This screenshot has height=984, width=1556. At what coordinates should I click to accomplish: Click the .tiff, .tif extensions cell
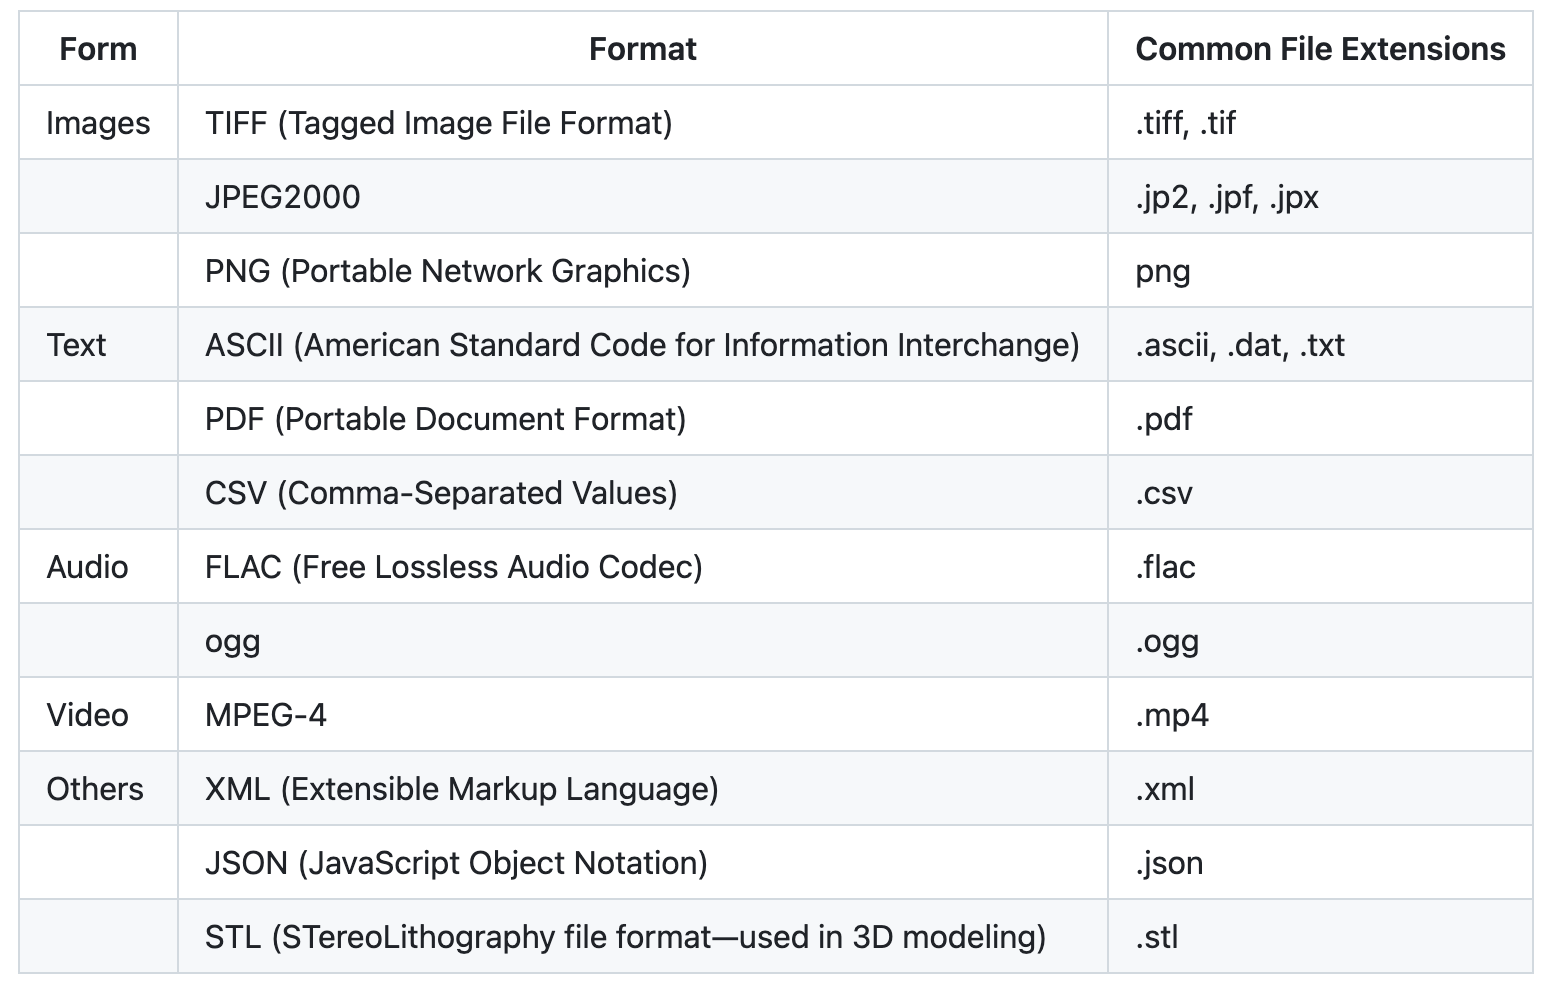tap(1186, 123)
